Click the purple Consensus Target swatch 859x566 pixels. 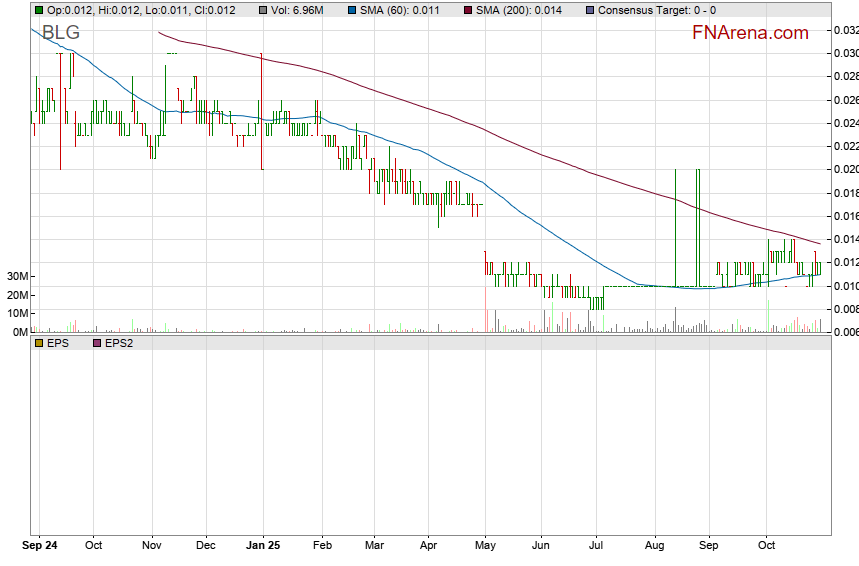590,10
